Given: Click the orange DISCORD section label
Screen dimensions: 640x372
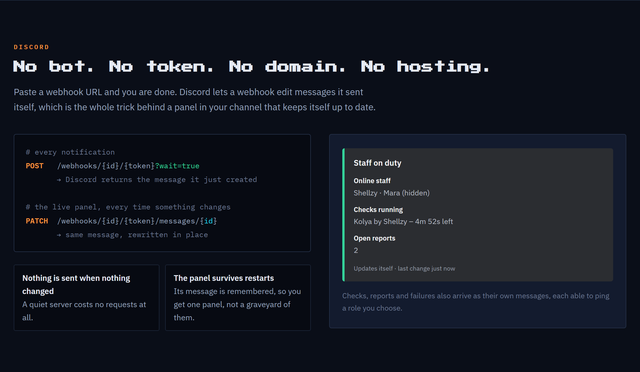Looking at the screenshot, I should tap(31, 47).
